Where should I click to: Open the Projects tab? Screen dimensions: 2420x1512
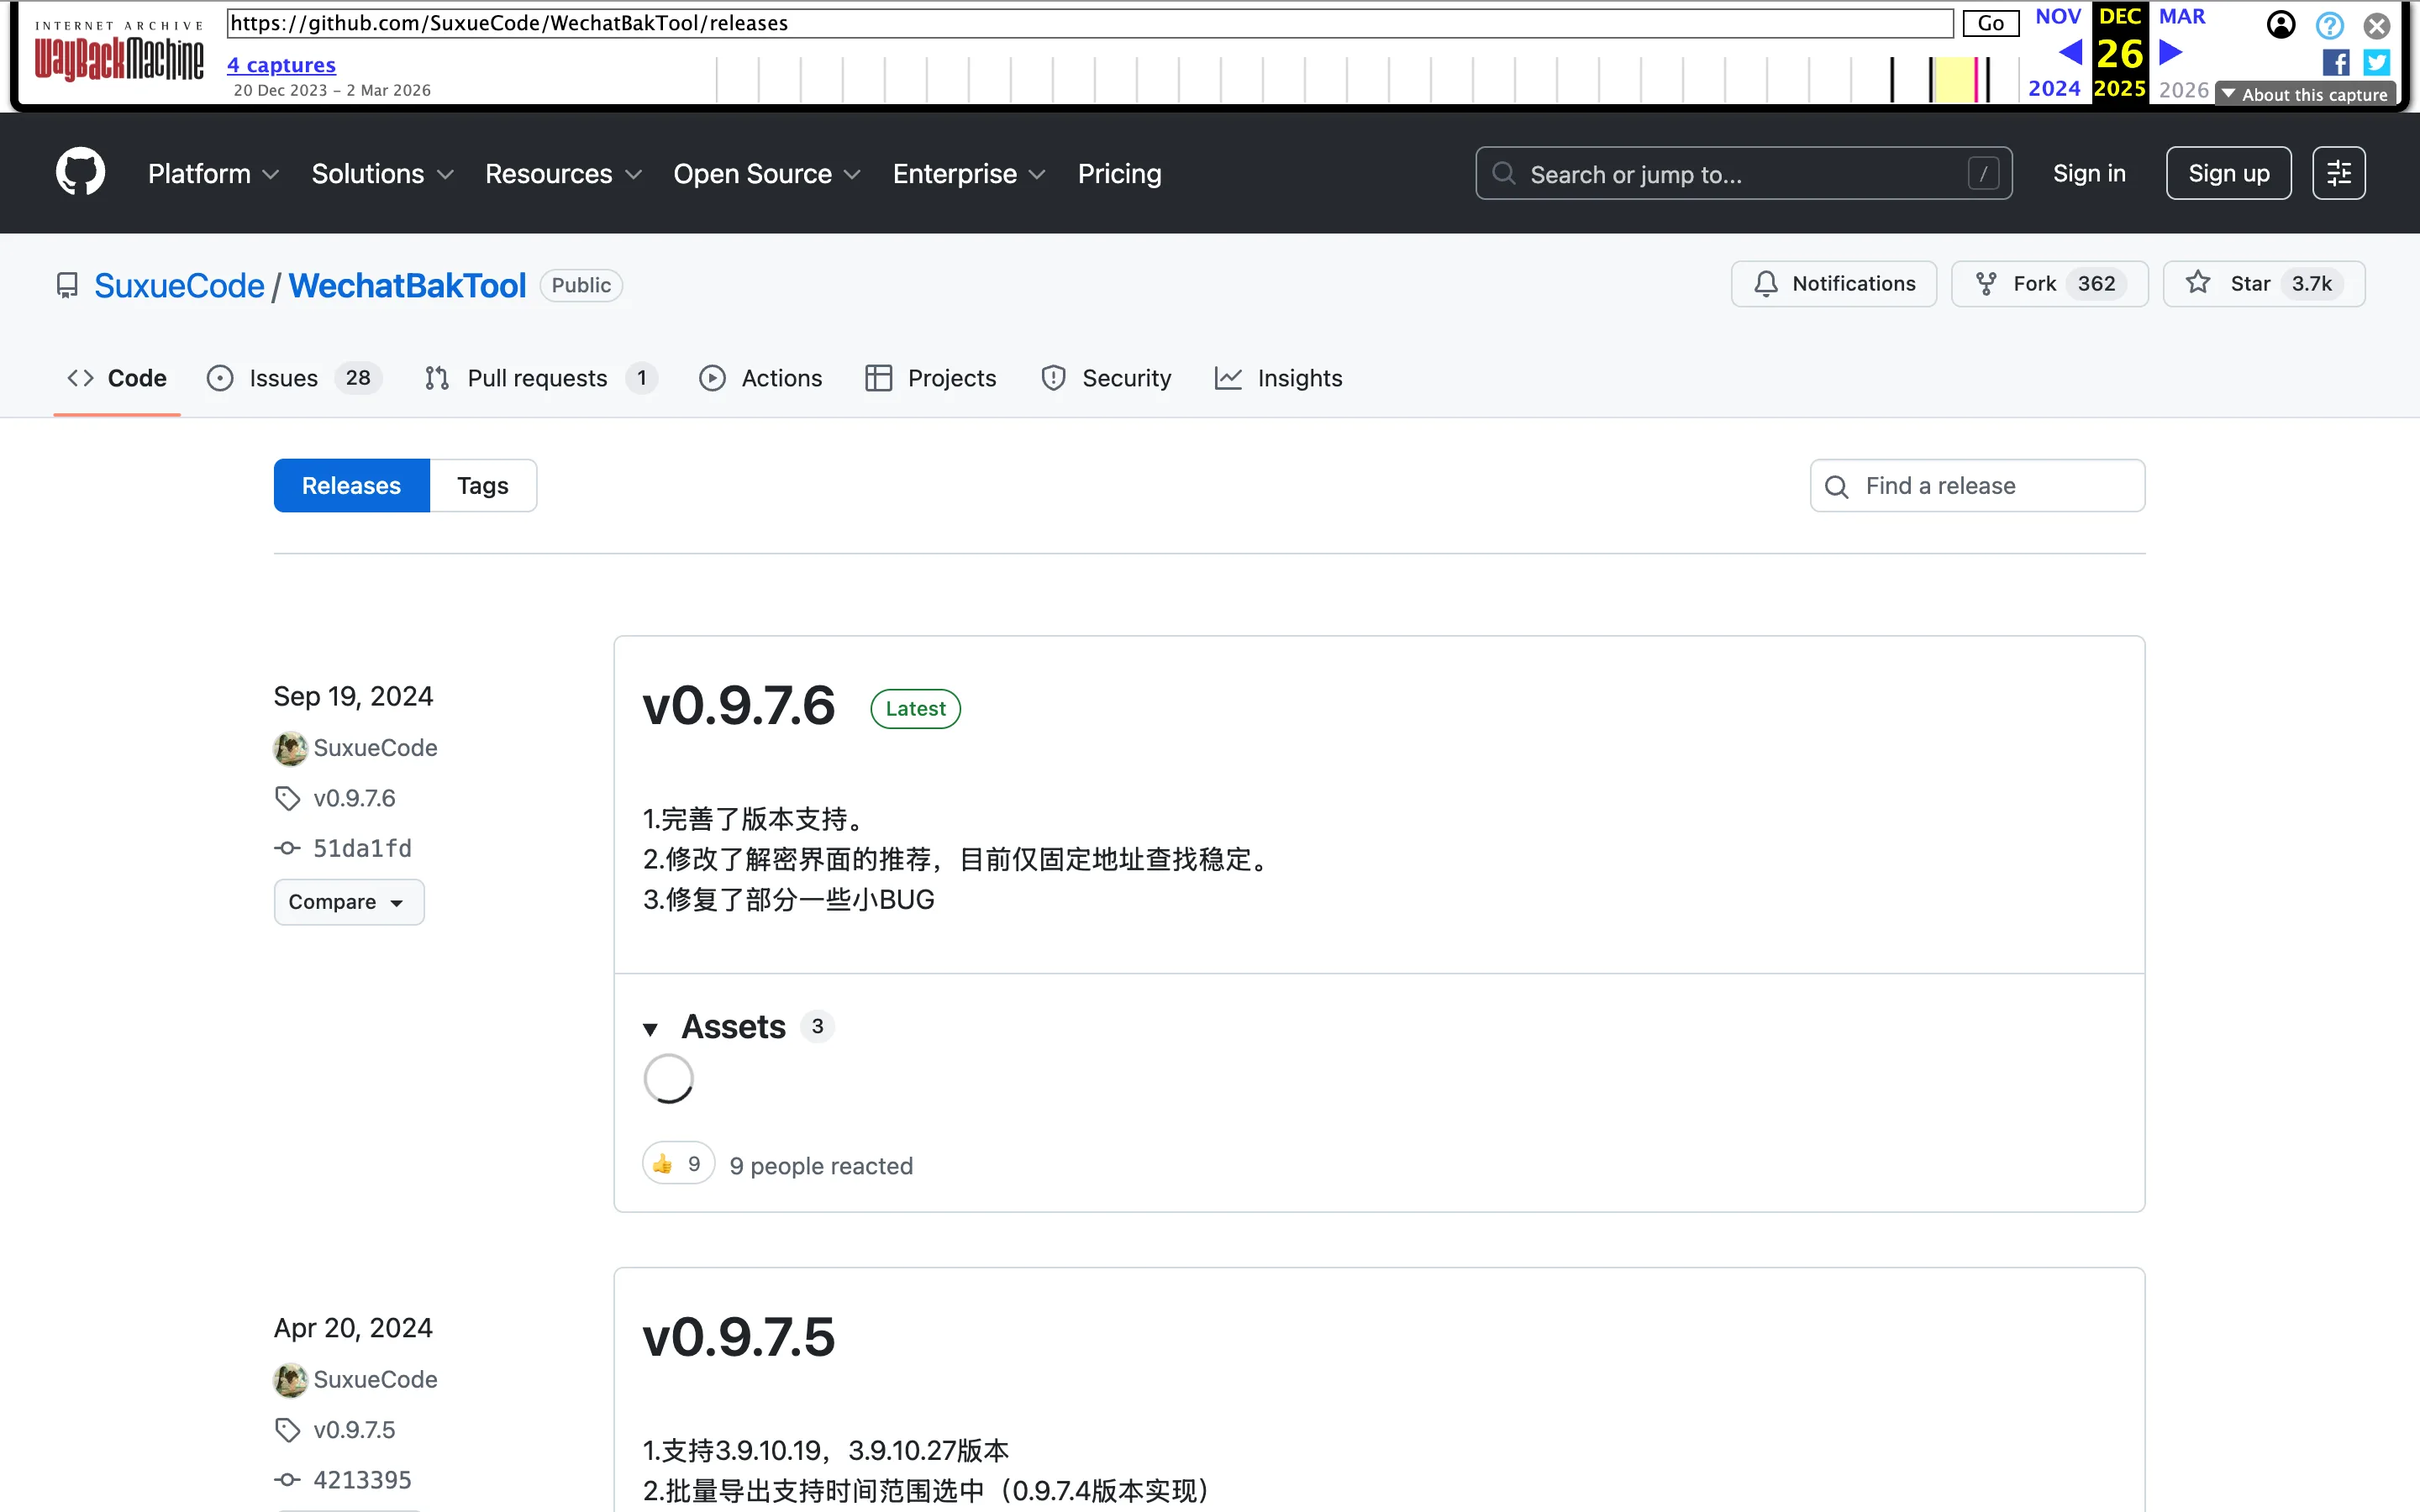[931, 378]
